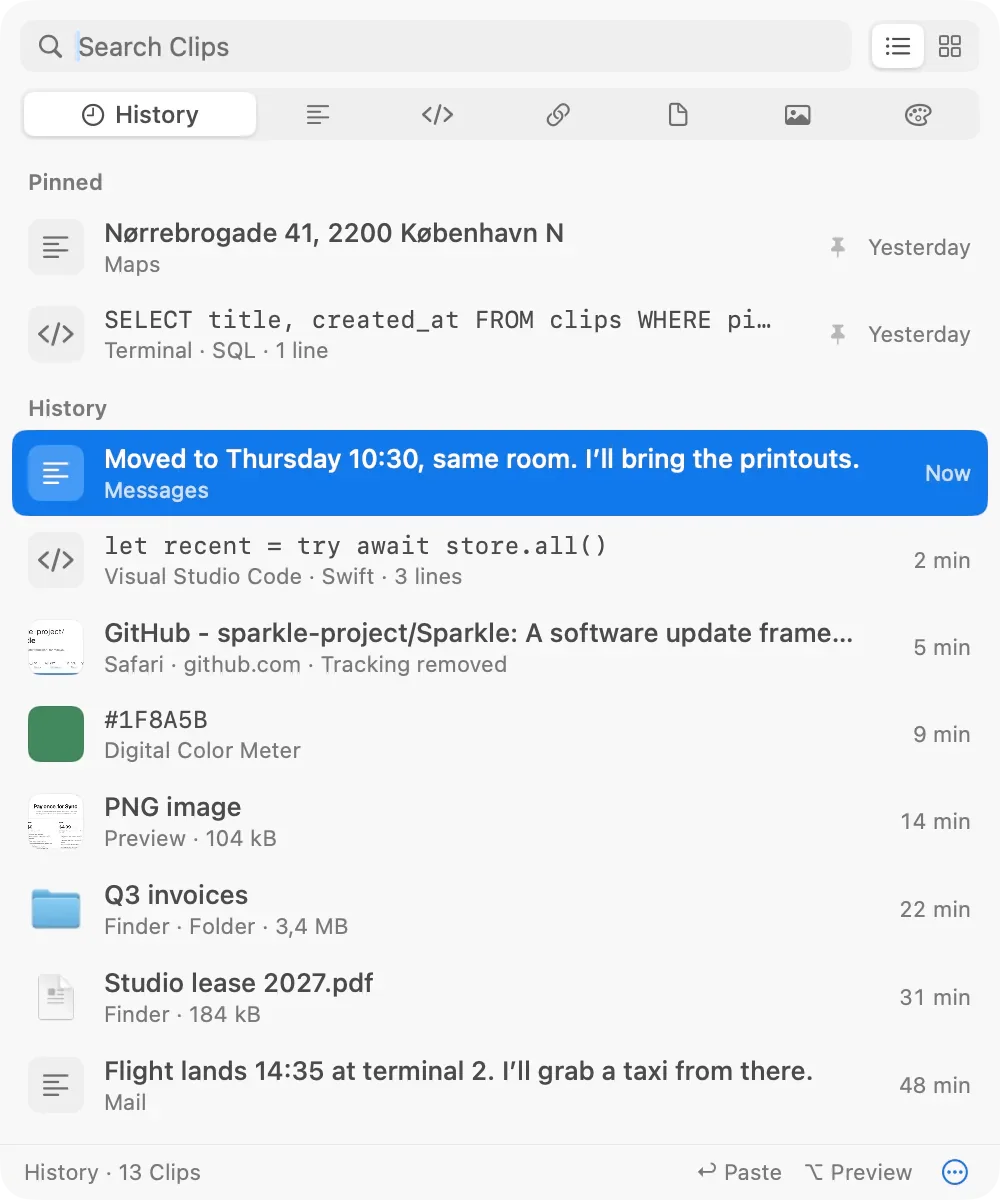The width and height of the screenshot is (1000, 1200).
Task: Click the 9 min timestamp
Action: (941, 734)
